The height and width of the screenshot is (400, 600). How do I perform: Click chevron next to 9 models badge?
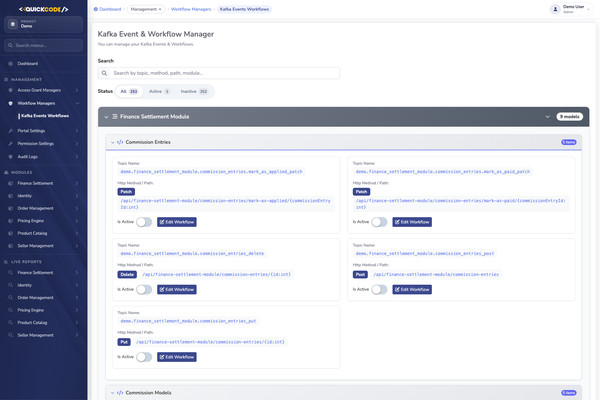[547, 117]
